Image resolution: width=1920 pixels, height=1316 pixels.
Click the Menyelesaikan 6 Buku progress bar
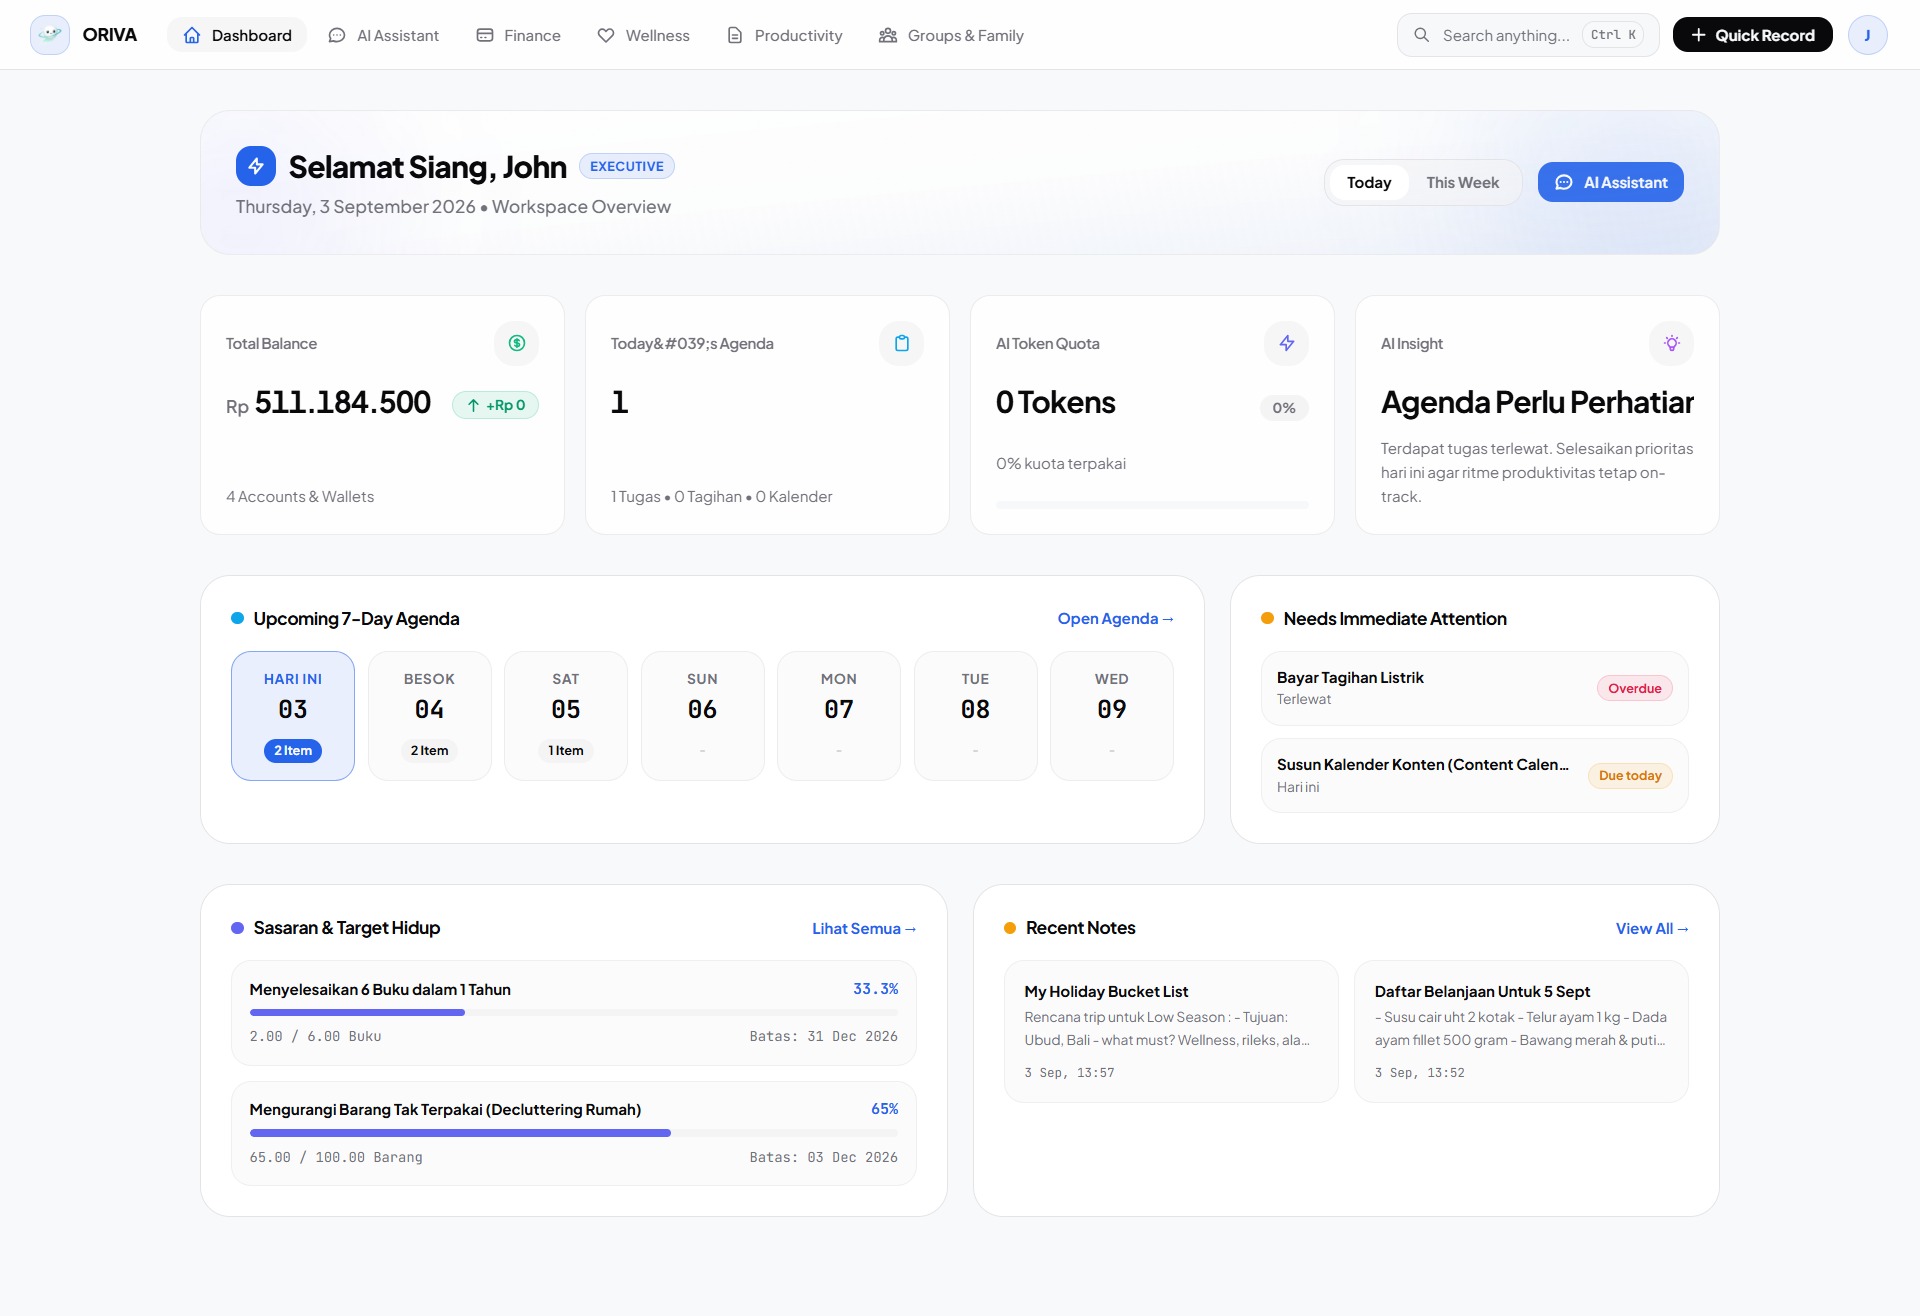574,1013
